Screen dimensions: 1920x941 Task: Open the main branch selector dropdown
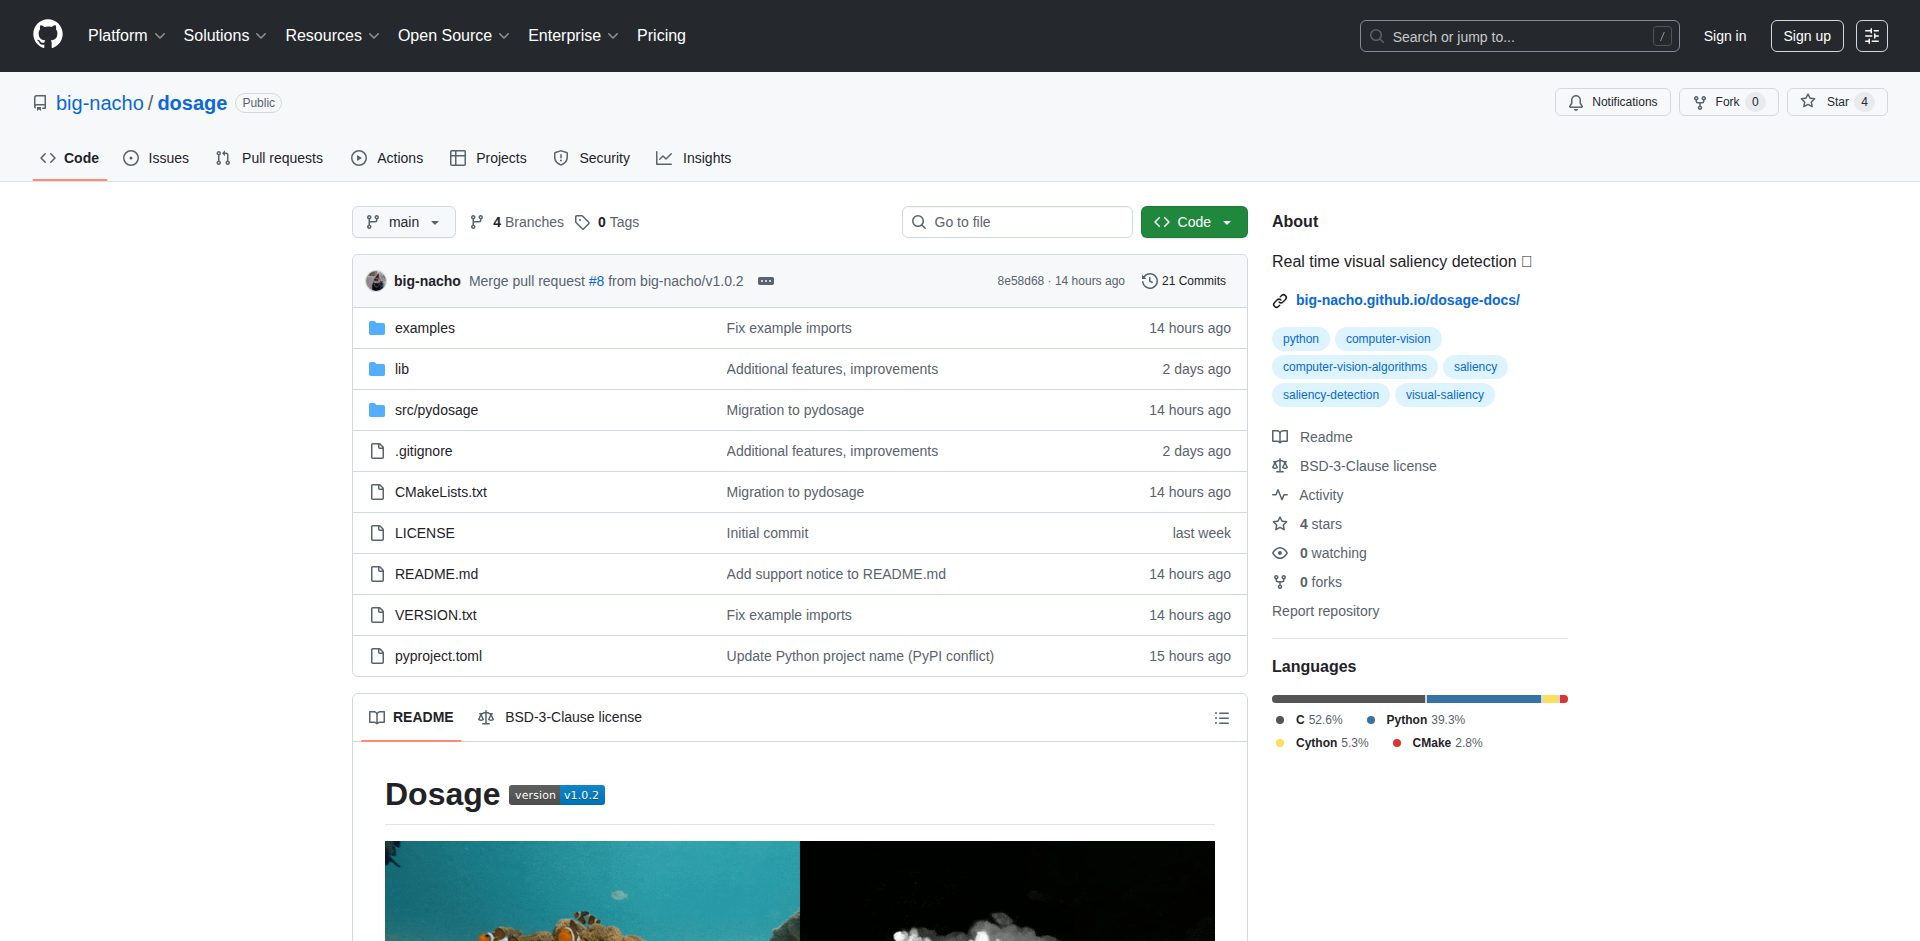[404, 222]
